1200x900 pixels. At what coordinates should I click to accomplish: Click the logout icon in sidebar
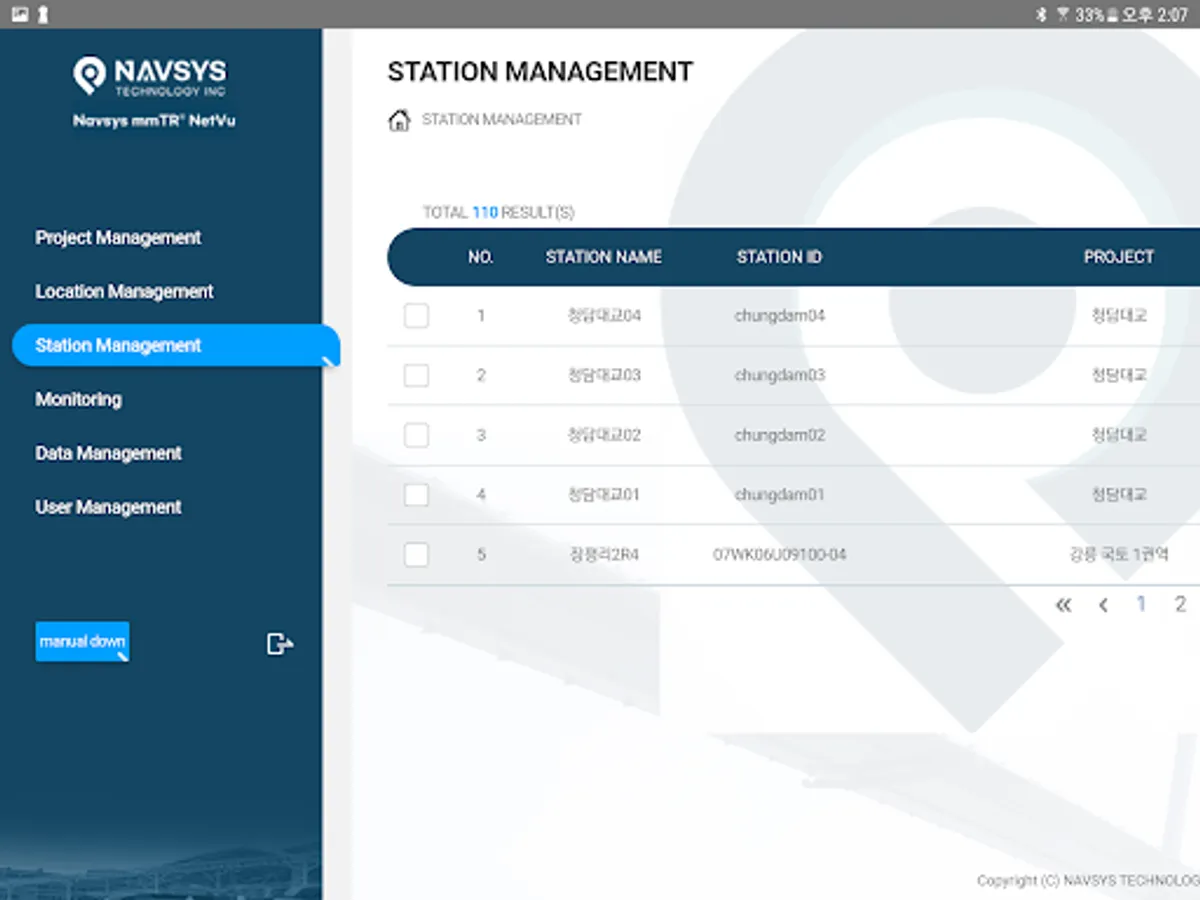click(280, 644)
